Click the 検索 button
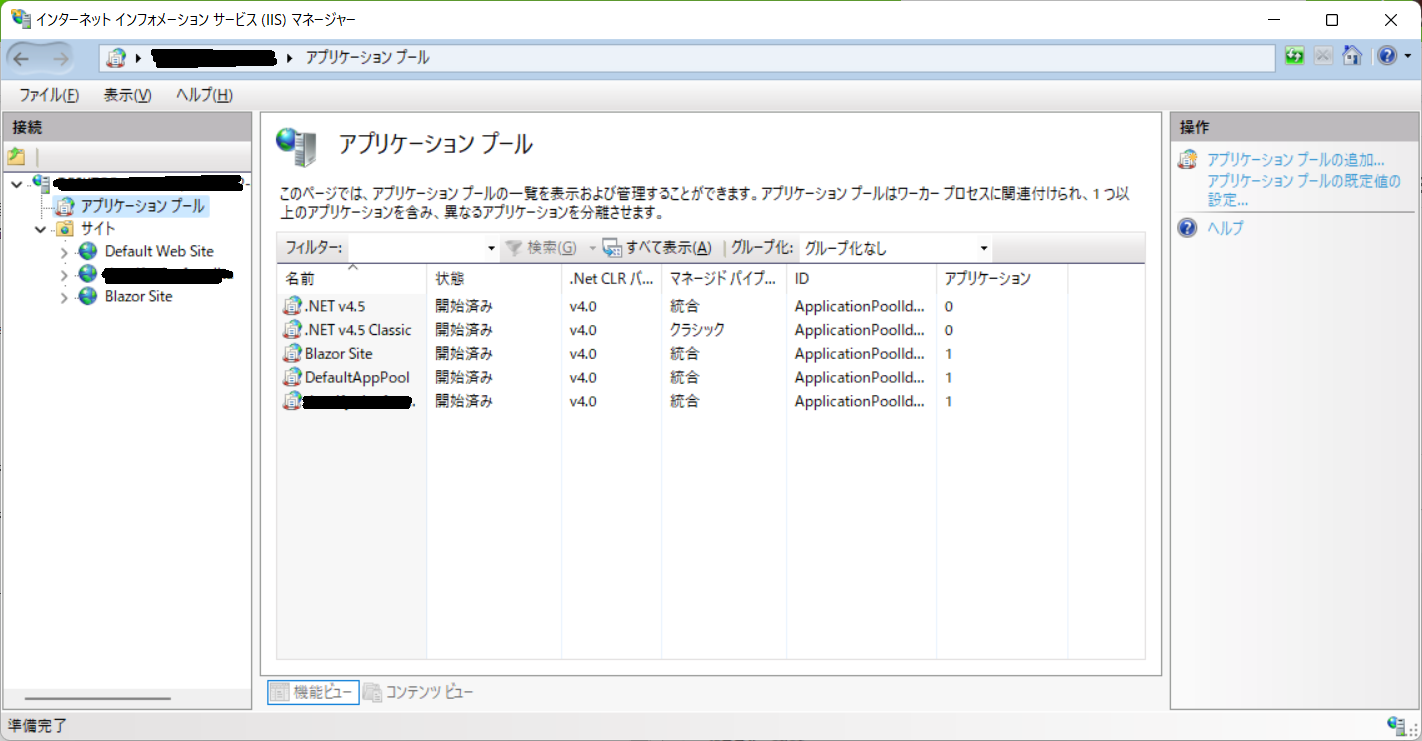 (541, 248)
